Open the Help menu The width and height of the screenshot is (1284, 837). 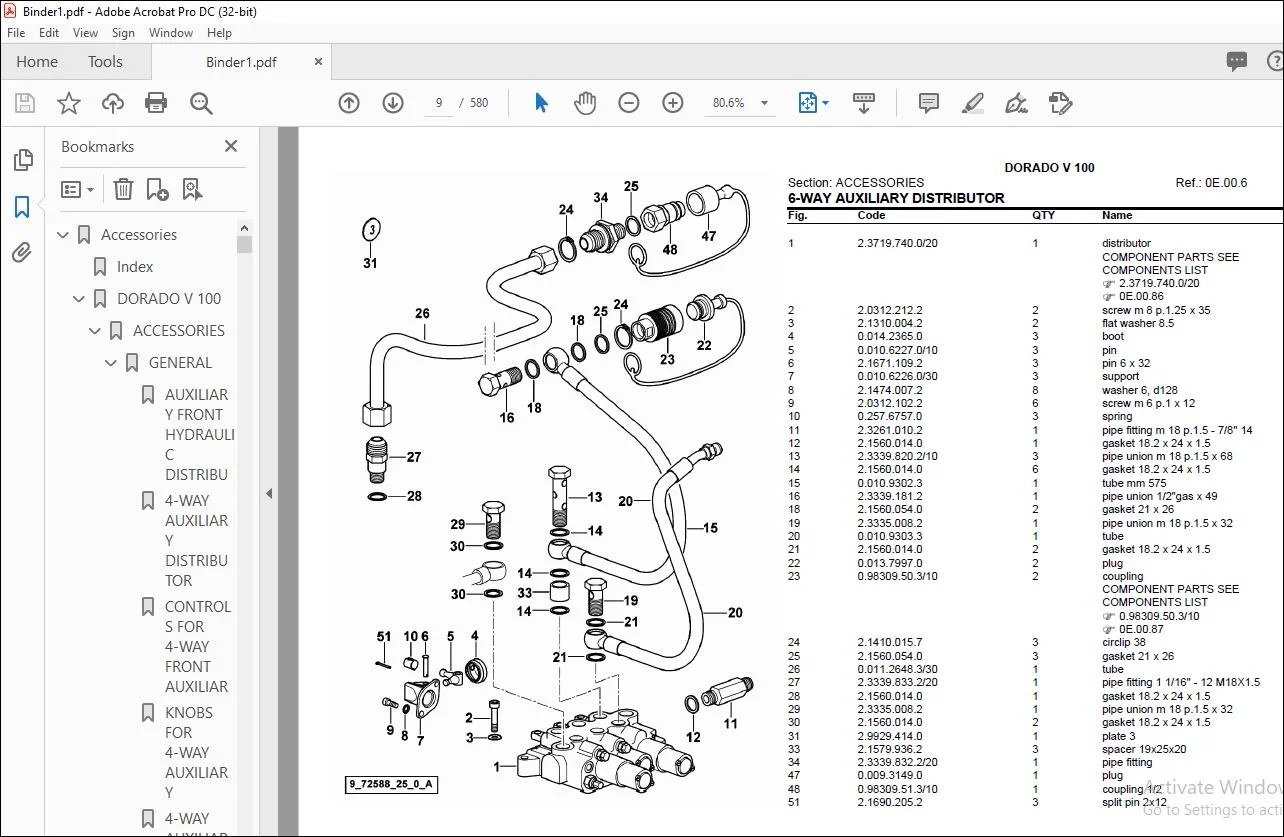tap(219, 33)
